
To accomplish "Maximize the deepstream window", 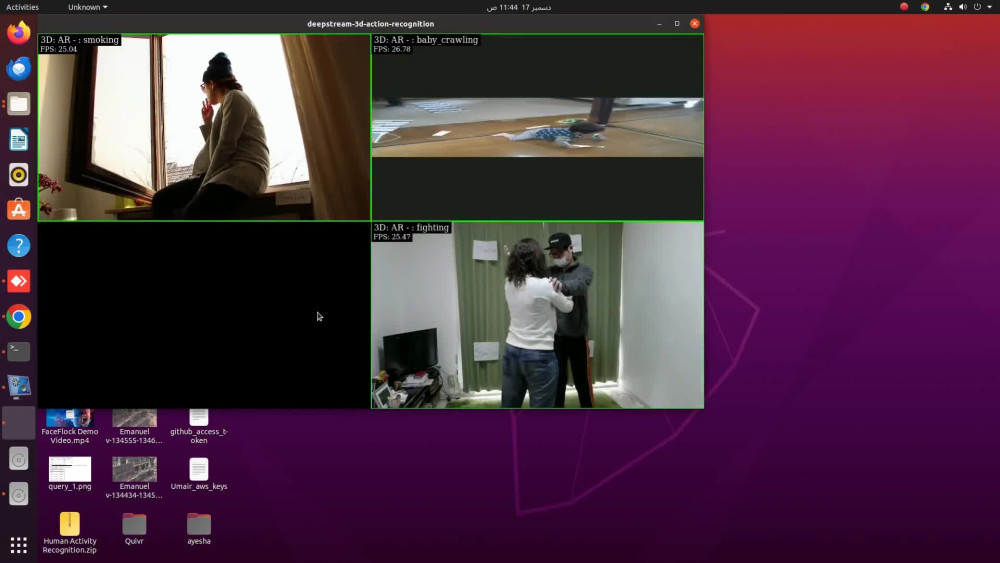I will pos(677,24).
